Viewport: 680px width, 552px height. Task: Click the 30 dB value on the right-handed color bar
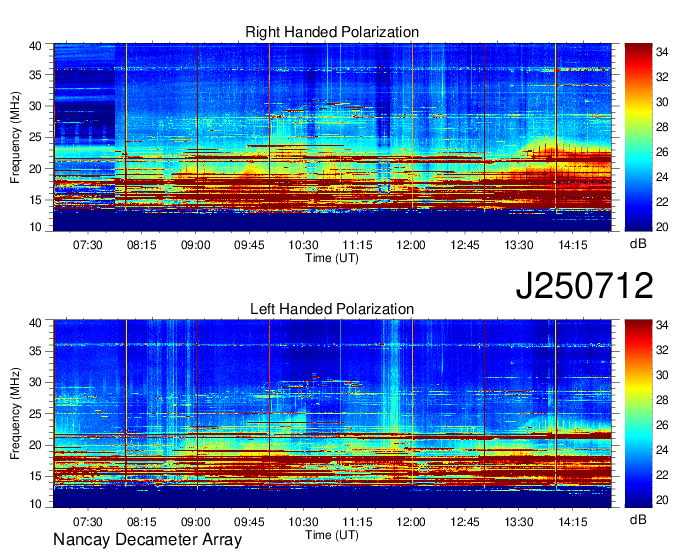(662, 102)
